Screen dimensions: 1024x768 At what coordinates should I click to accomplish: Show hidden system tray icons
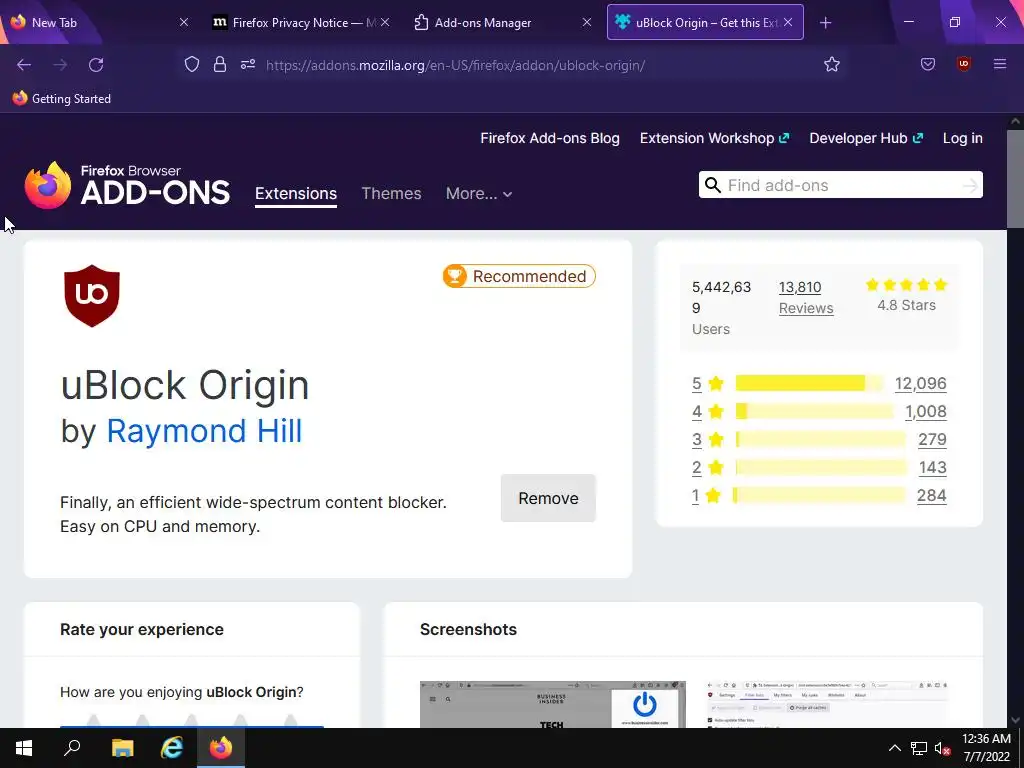pos(895,748)
